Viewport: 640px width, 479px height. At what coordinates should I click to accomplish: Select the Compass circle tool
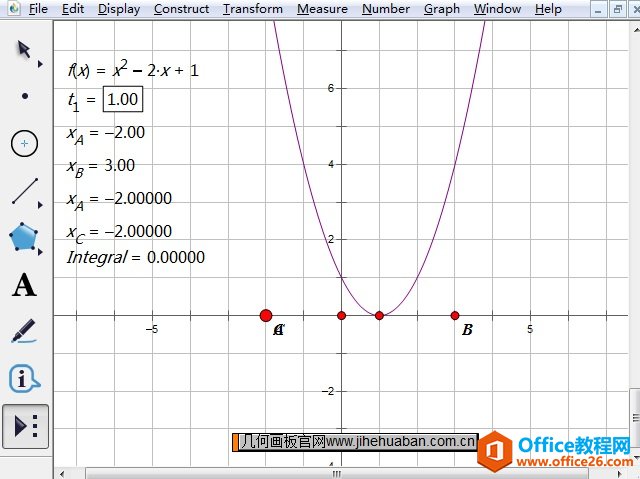coord(24,144)
